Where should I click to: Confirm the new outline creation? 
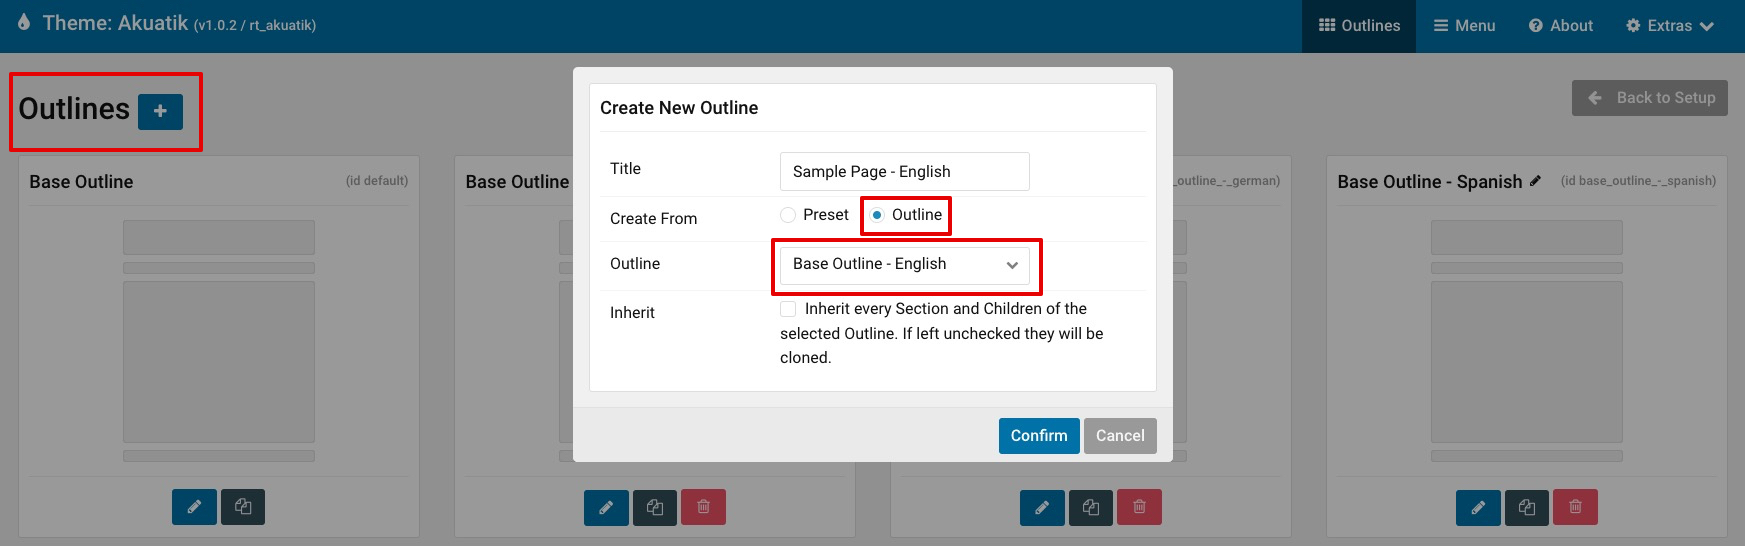point(1038,436)
